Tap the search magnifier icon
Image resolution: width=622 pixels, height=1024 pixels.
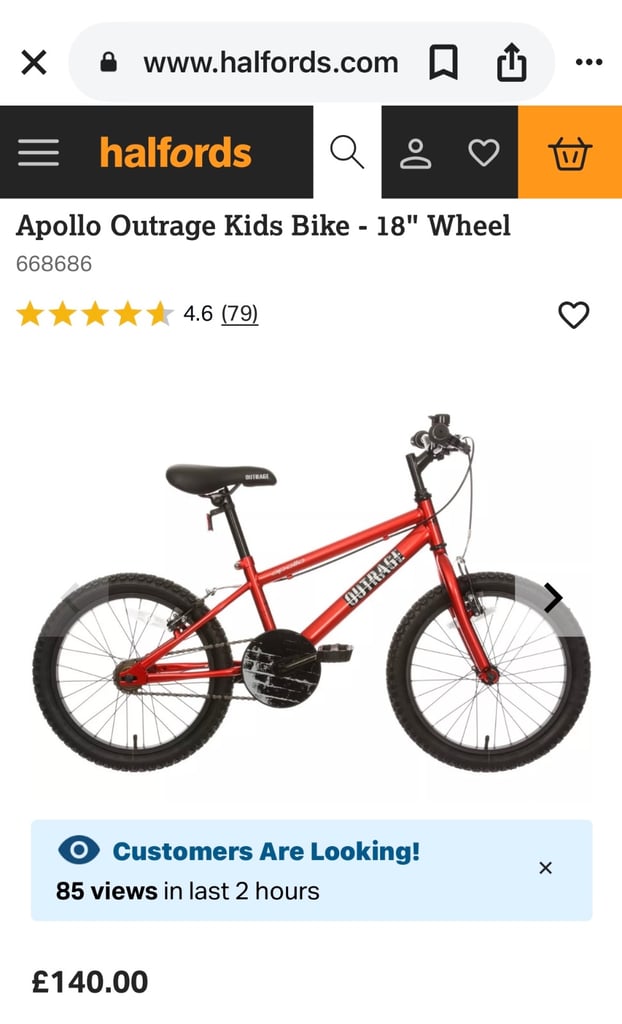tap(347, 152)
